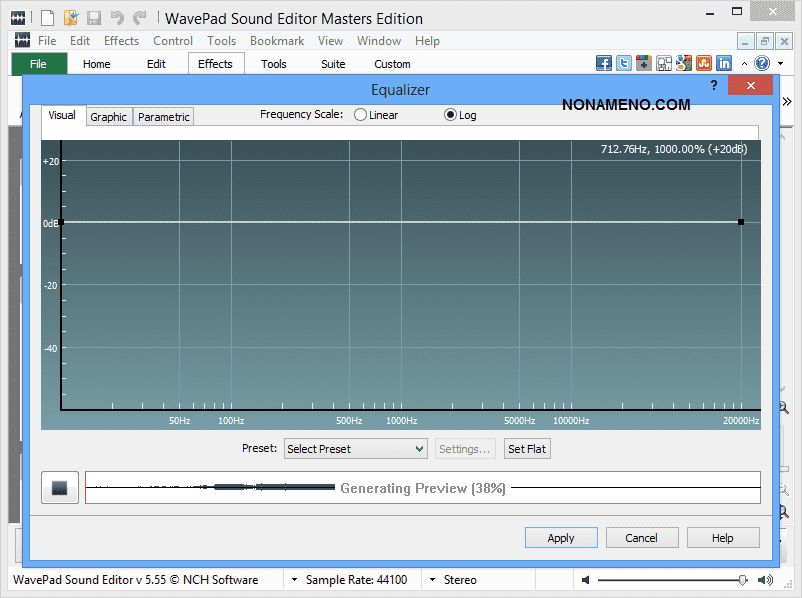
Task: Click the New File icon in title bar
Action: (x=47, y=18)
